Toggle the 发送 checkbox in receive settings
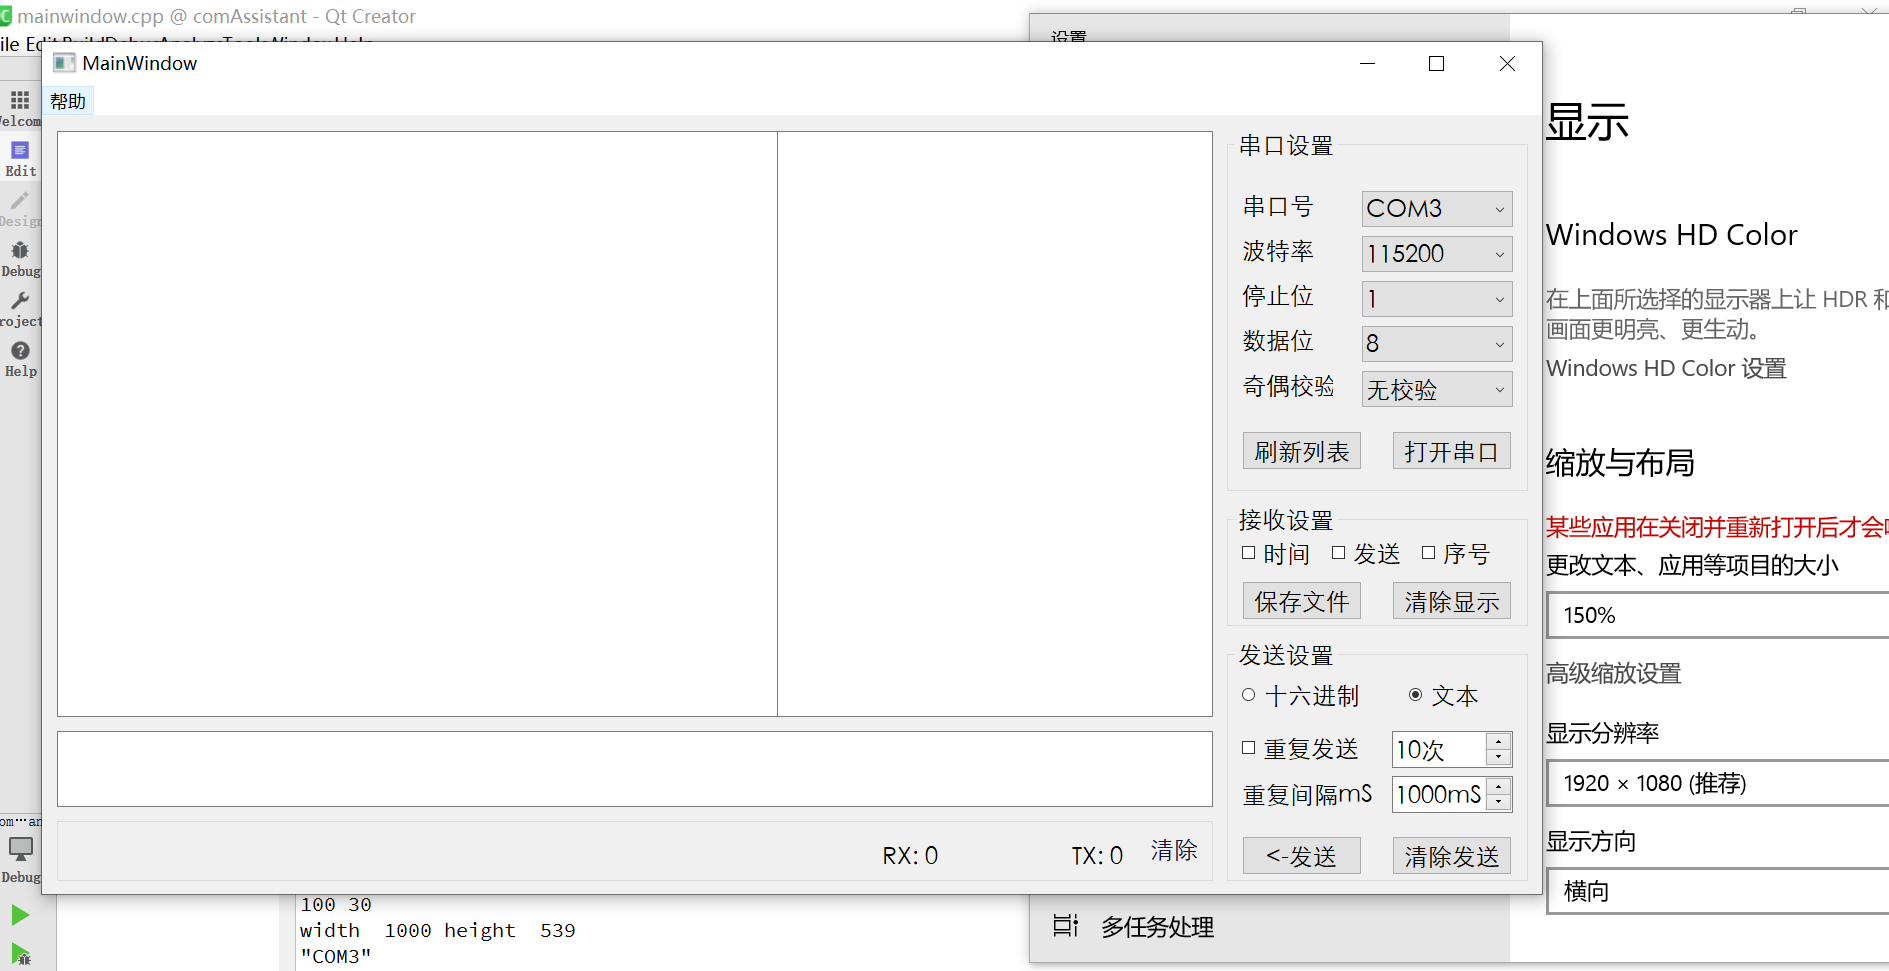This screenshot has height=971, width=1889. [x=1339, y=553]
